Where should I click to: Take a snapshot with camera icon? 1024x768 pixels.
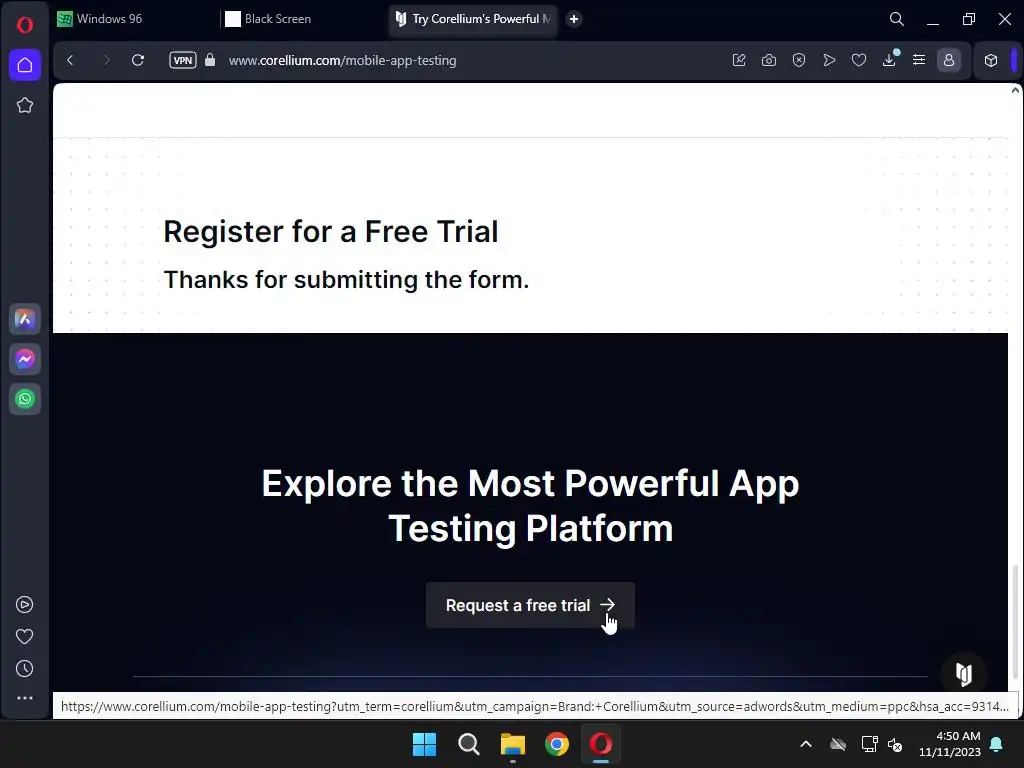tap(769, 60)
